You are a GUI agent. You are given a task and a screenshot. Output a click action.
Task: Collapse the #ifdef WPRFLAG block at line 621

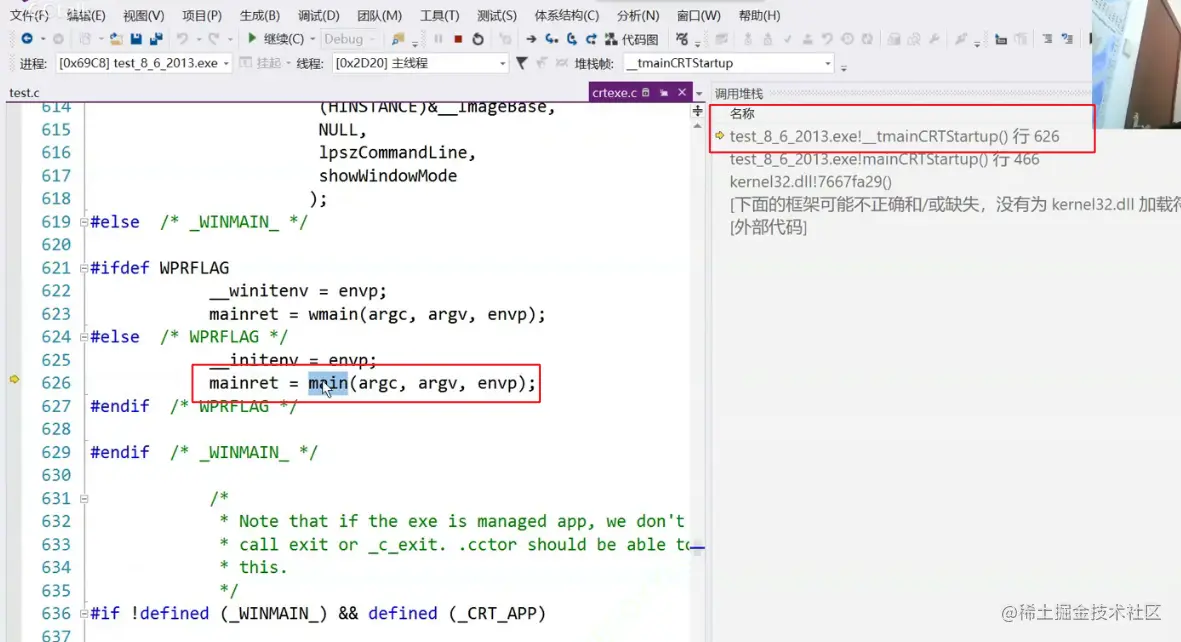pyautogui.click(x=84, y=268)
